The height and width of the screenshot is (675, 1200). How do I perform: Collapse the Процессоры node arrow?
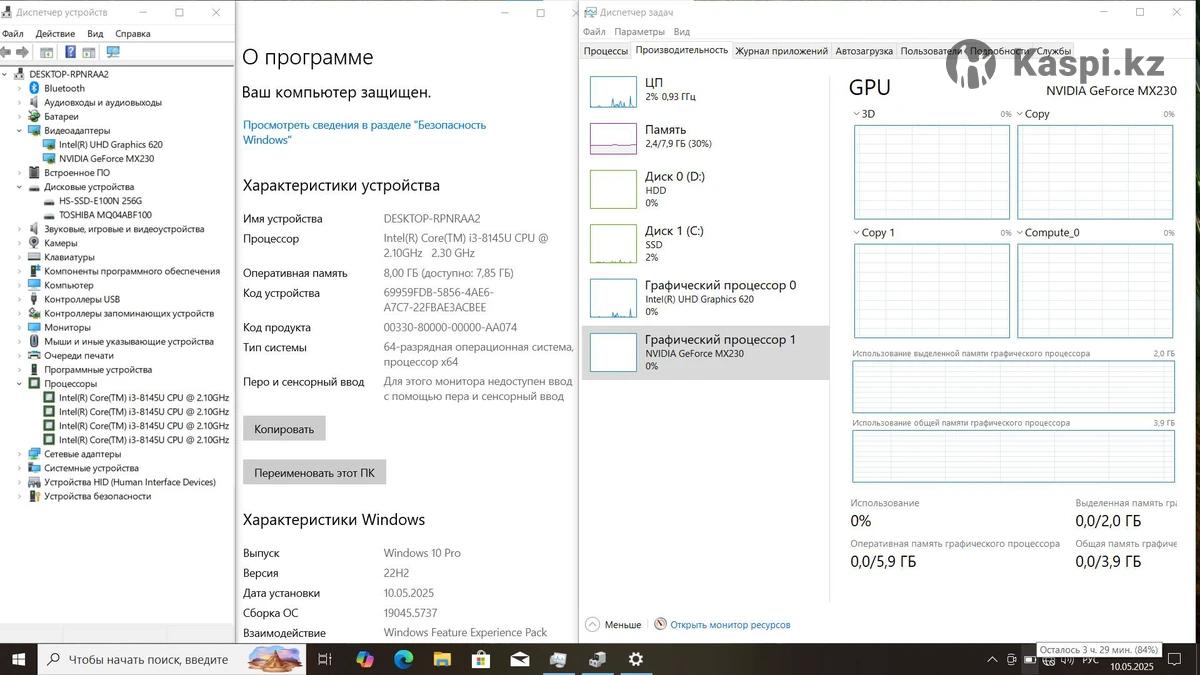[19, 383]
